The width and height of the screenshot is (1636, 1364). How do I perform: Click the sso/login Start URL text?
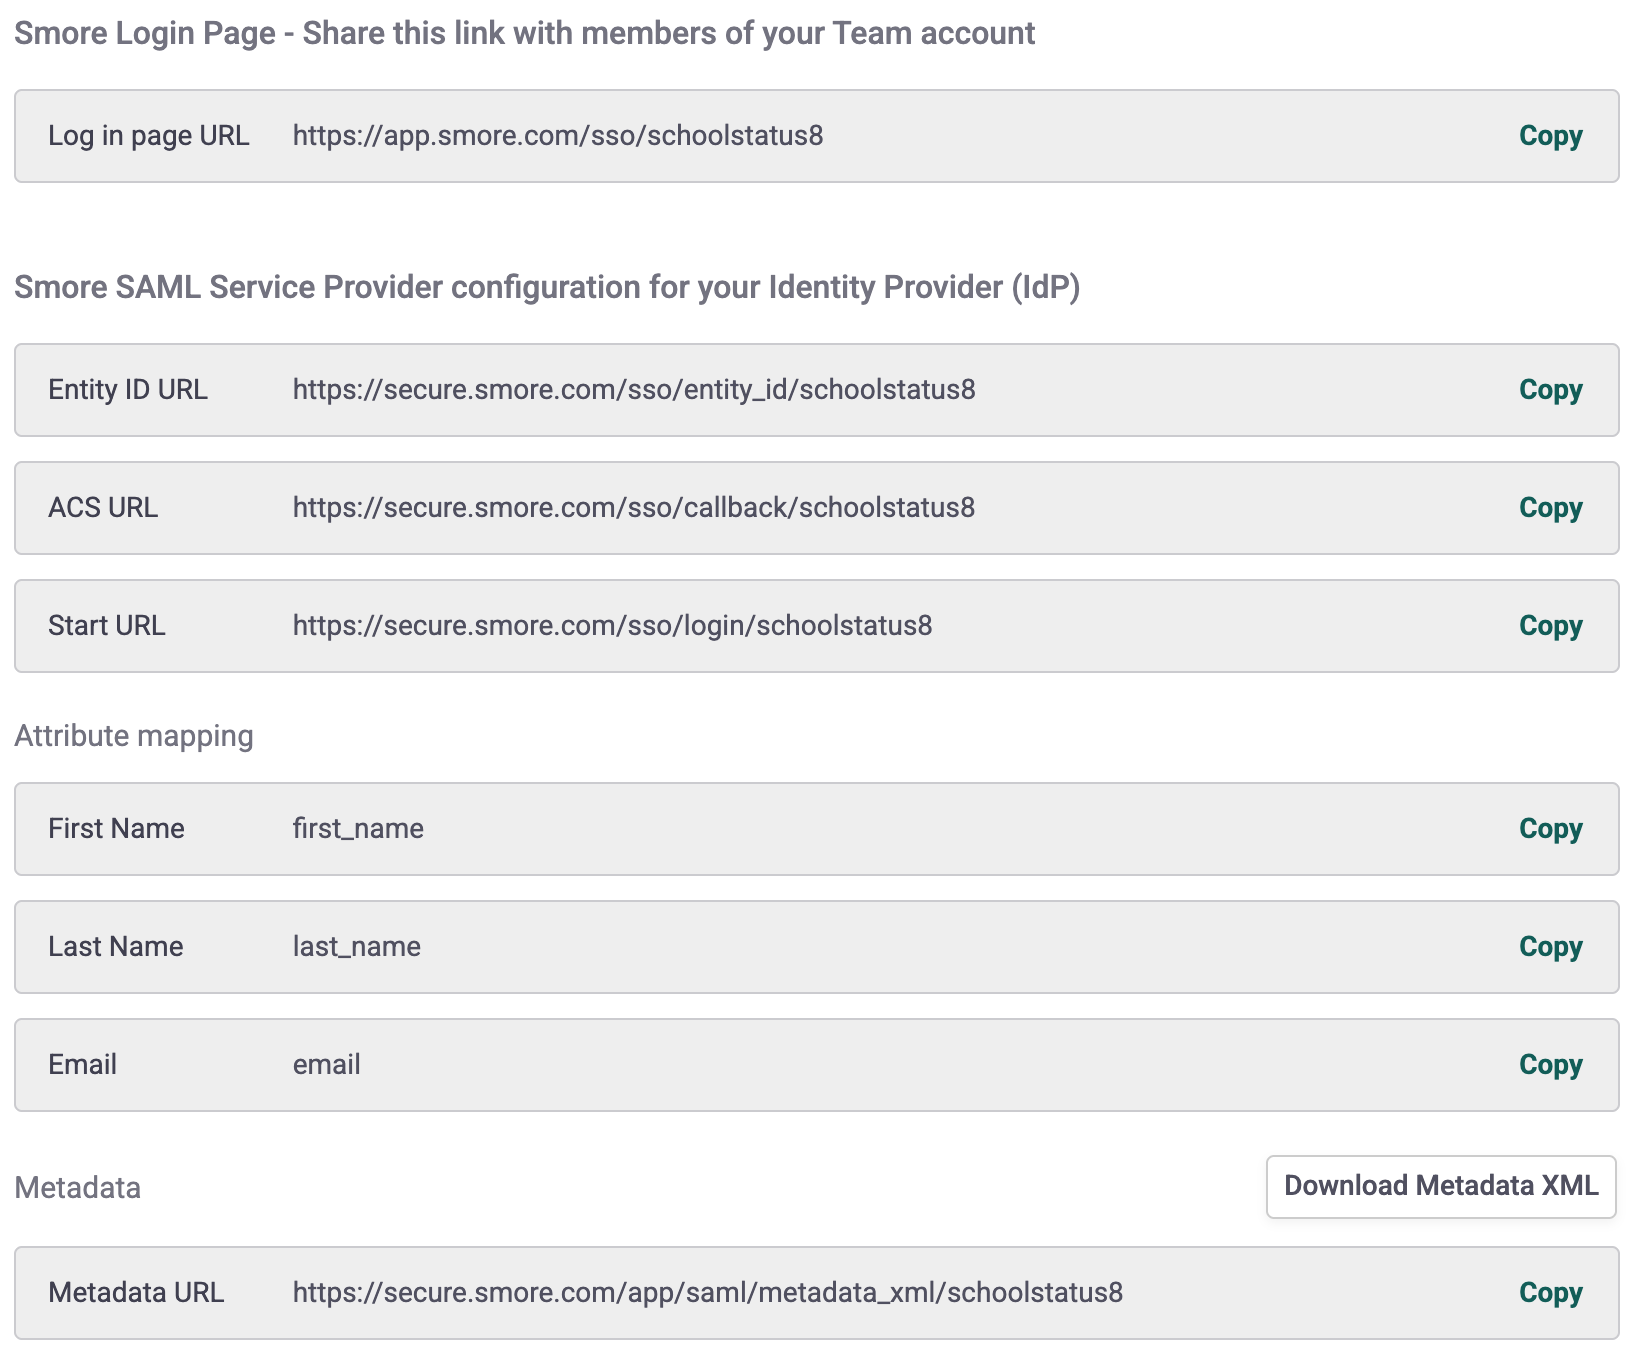(612, 626)
